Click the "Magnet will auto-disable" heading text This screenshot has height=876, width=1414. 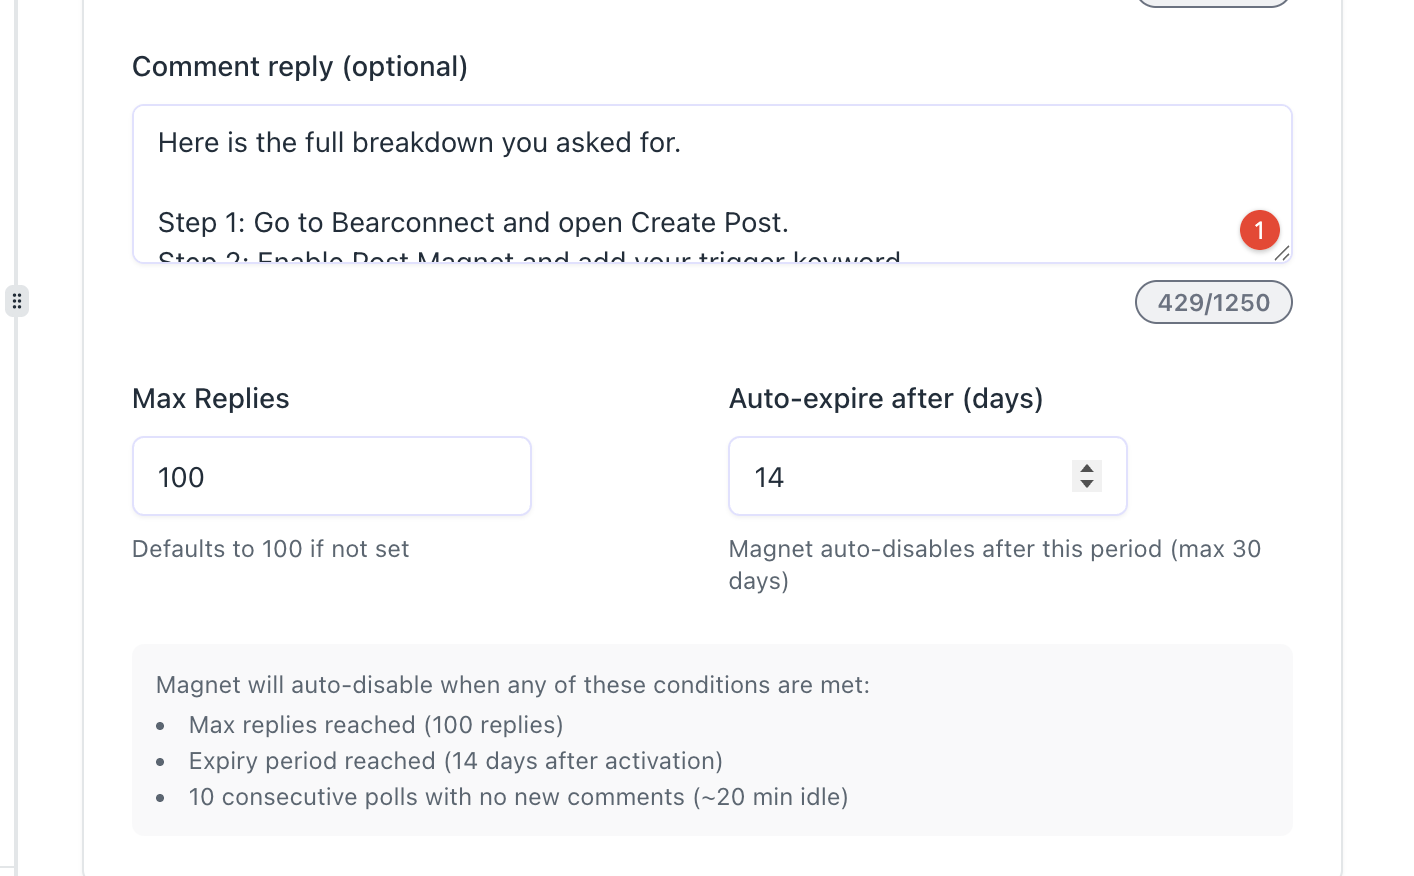[x=512, y=685]
